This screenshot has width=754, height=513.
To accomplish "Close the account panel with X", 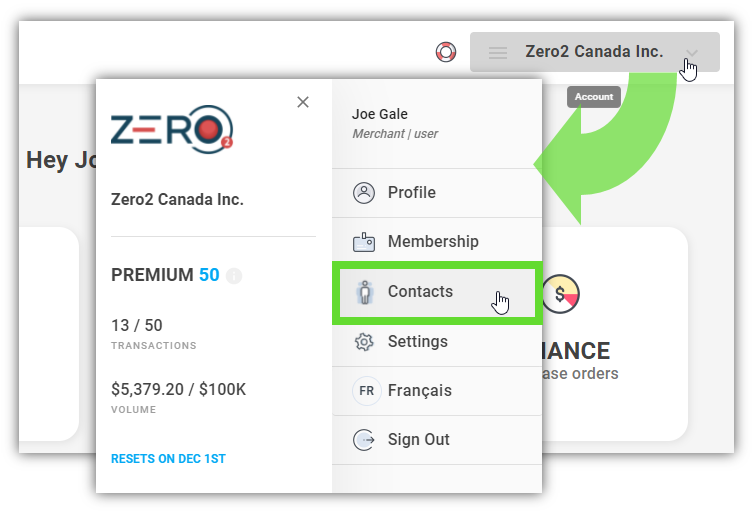I will coord(303,102).
